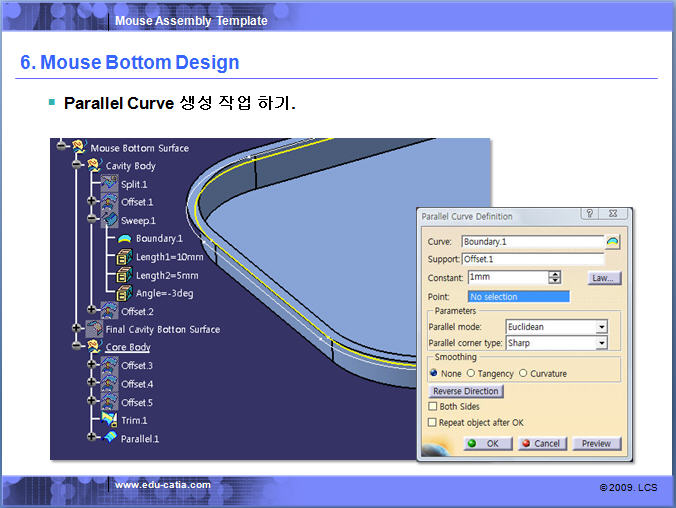Click the Support input field
Image resolution: width=676 pixels, height=508 pixels.
532,260
